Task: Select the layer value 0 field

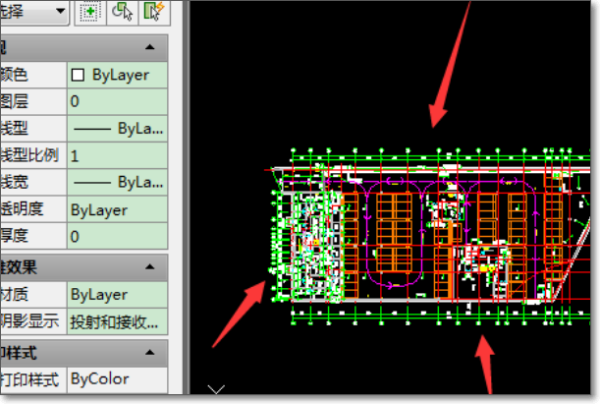Action: (x=117, y=102)
